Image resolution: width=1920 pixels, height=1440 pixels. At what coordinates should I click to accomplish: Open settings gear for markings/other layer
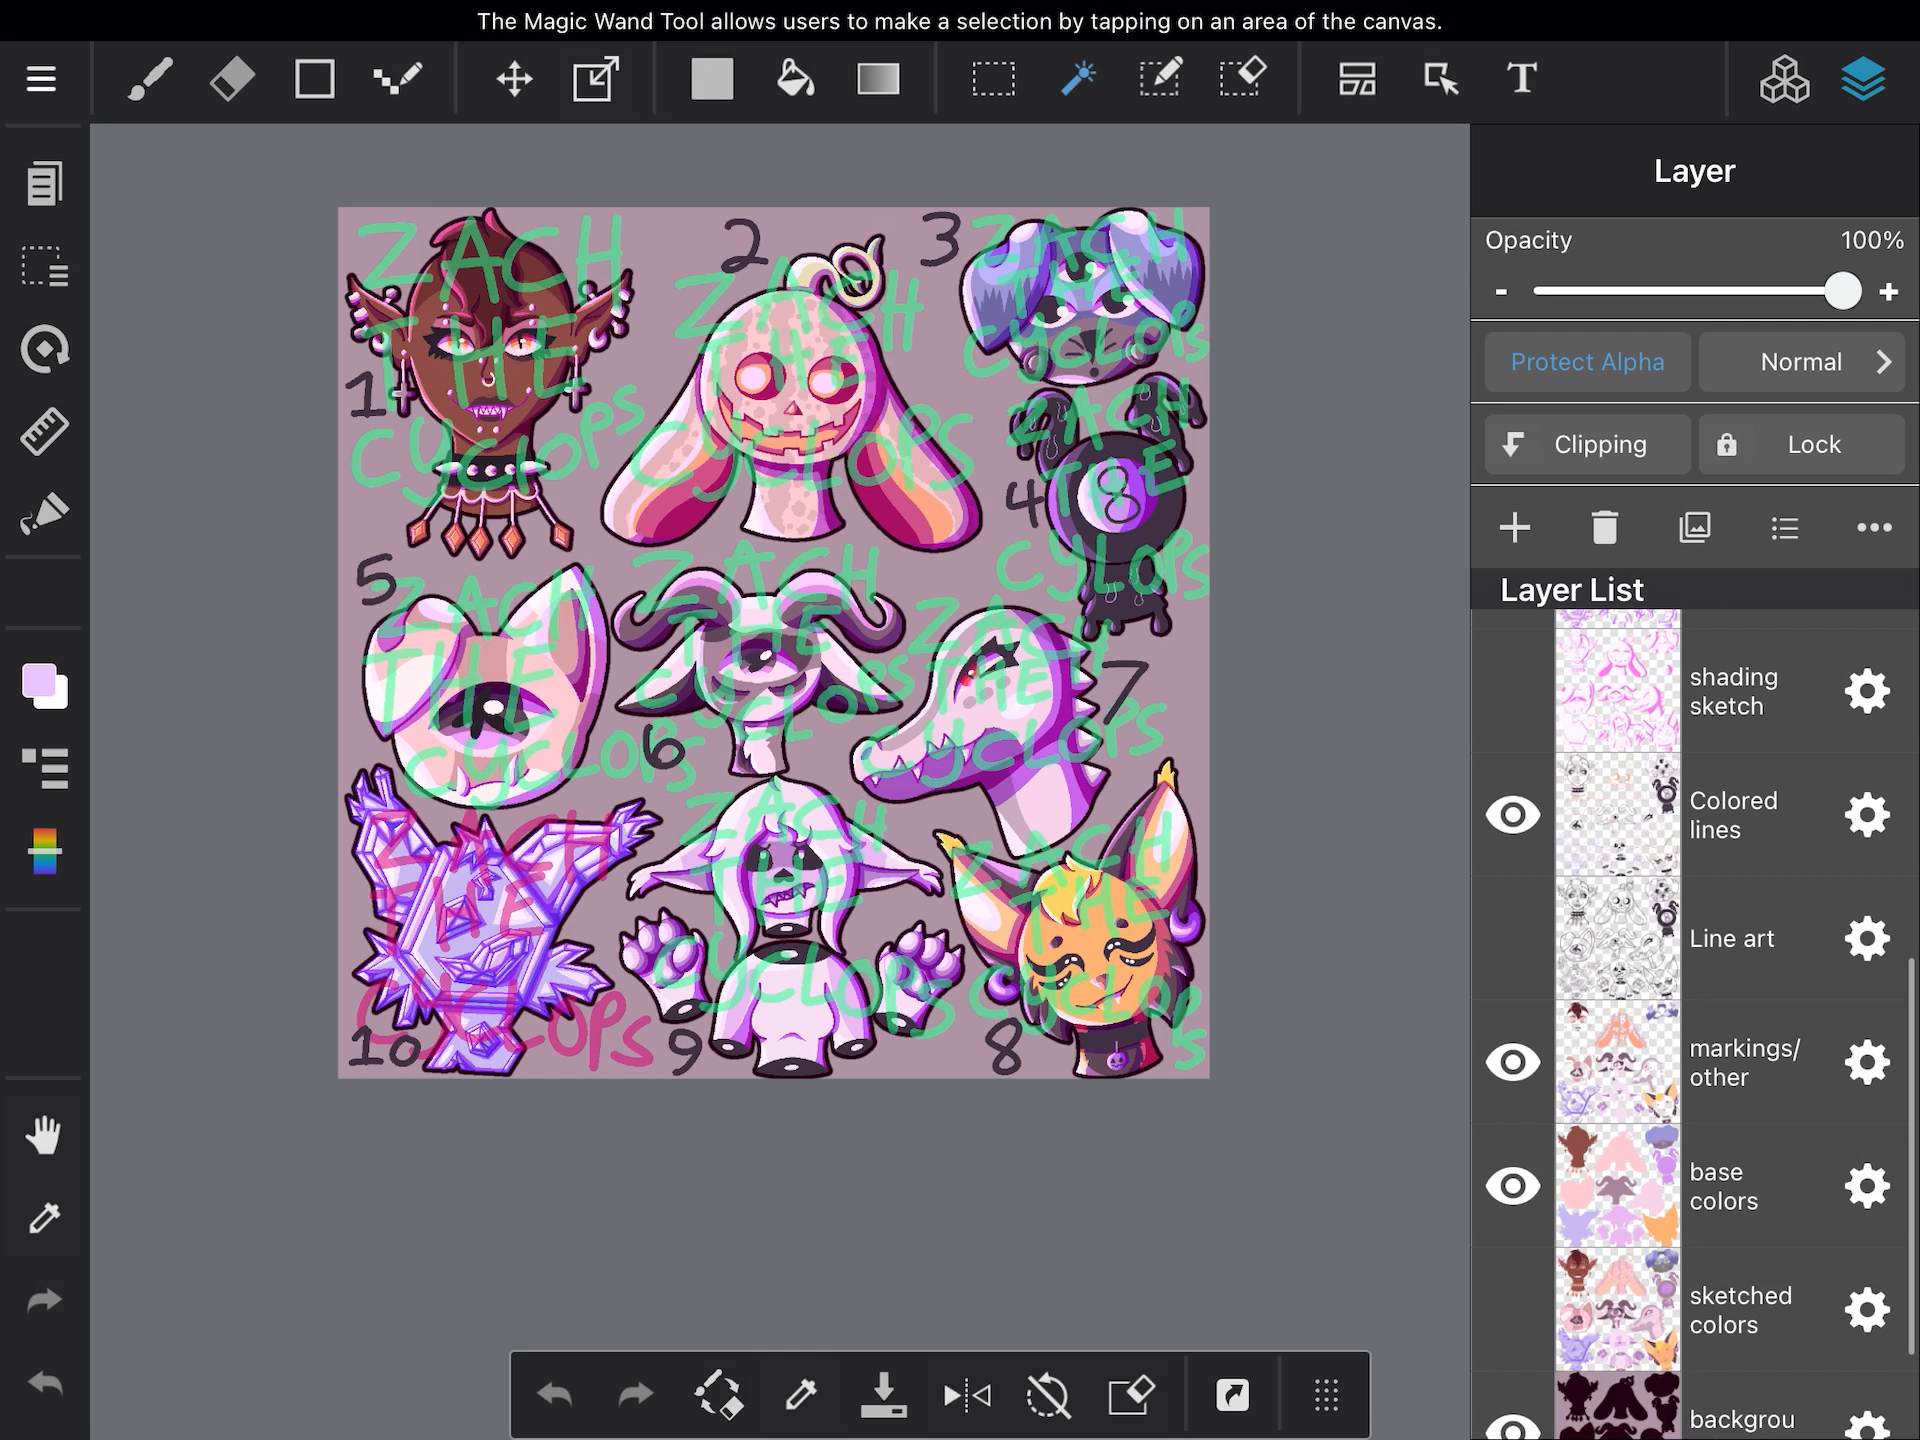coord(1867,1062)
